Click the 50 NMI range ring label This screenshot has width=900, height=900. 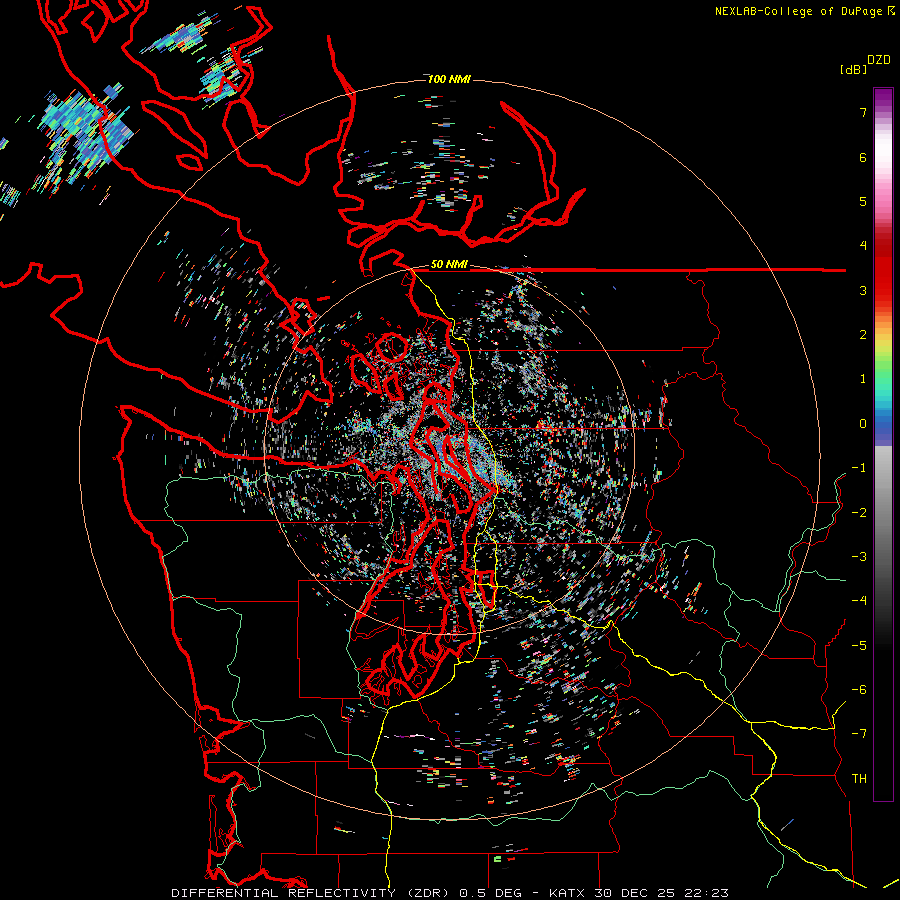[x=449, y=265]
